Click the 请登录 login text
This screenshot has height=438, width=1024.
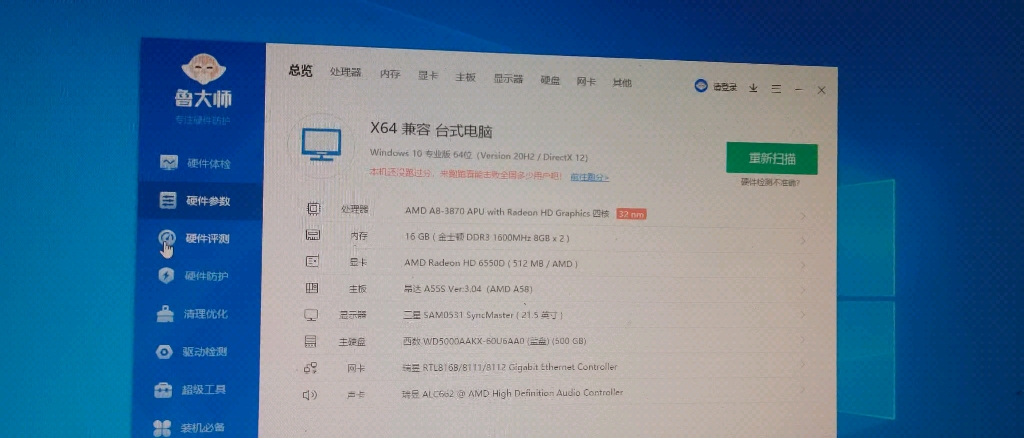[725, 87]
